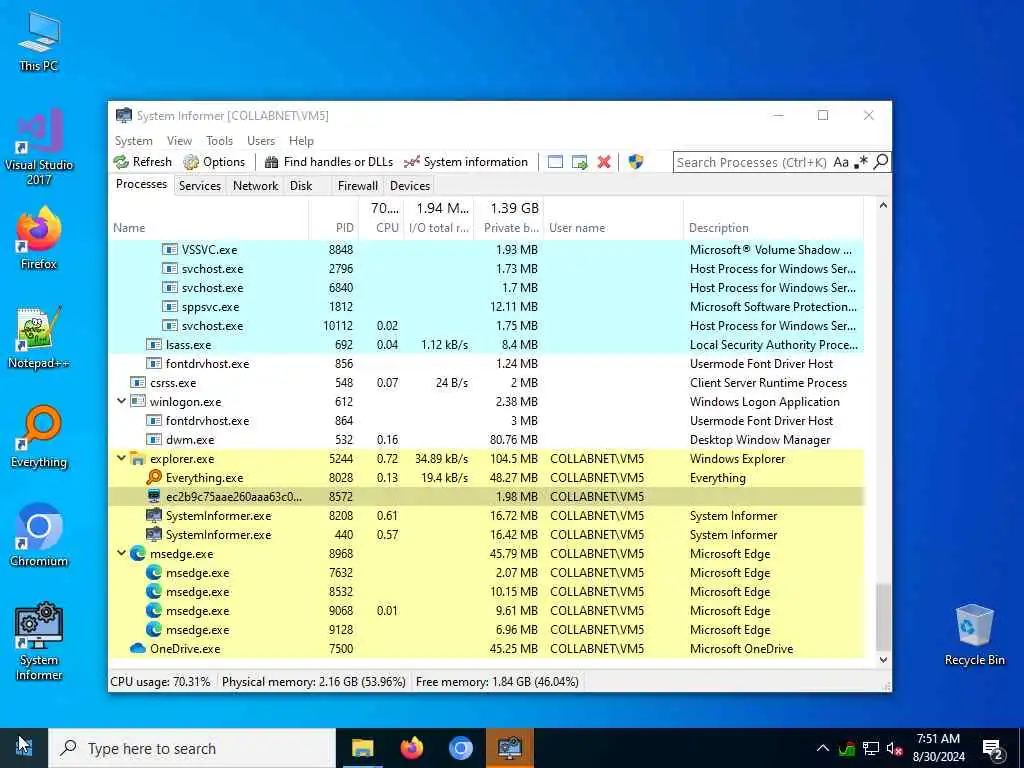Toggle case-sensitive Aa search option

tap(841, 162)
